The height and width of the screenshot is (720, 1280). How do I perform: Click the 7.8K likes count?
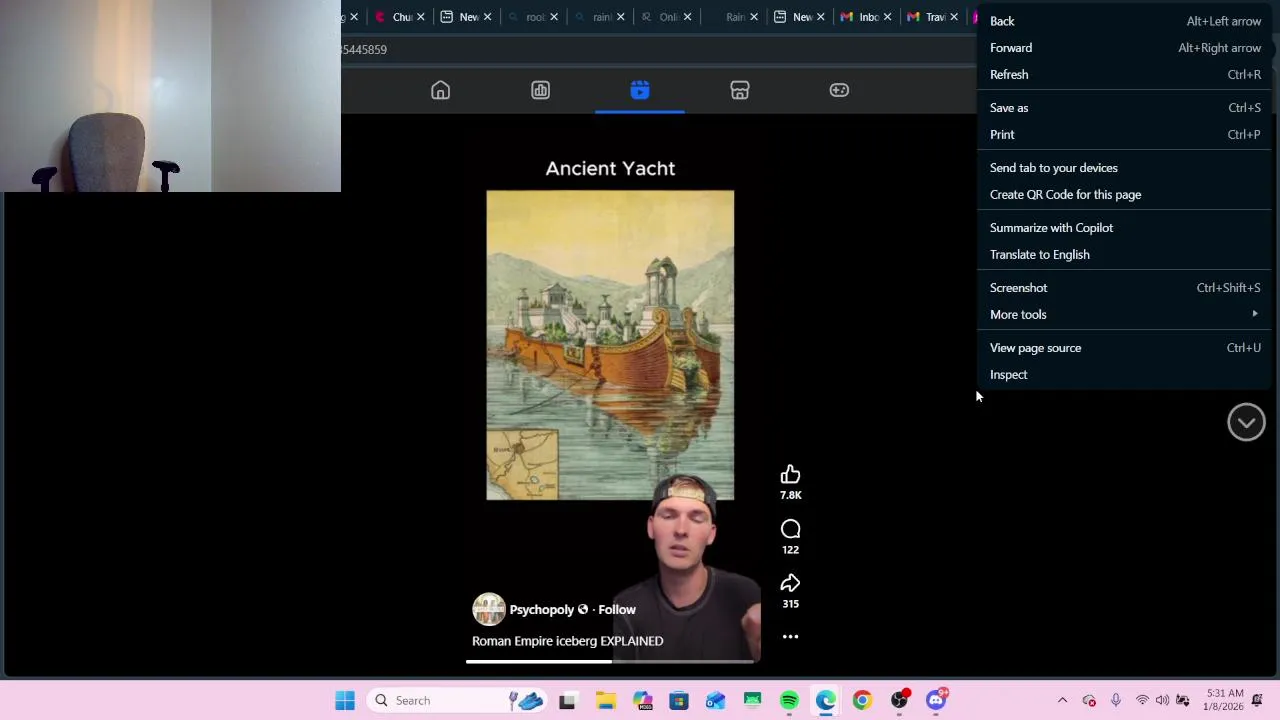click(x=790, y=495)
